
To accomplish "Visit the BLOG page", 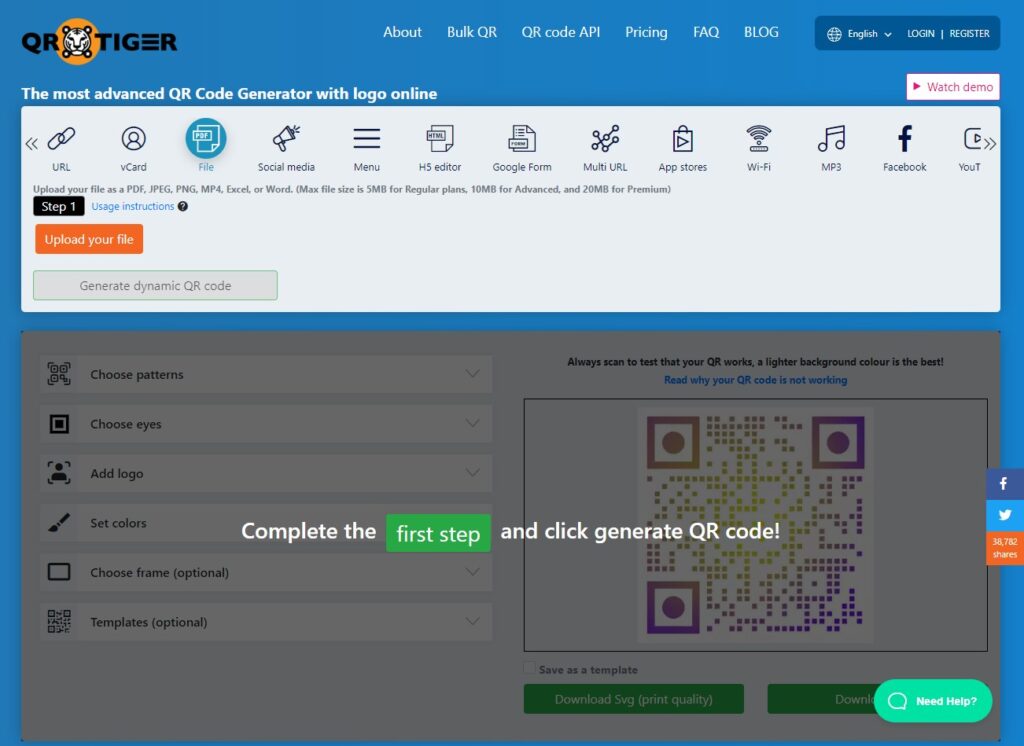I will point(761,32).
